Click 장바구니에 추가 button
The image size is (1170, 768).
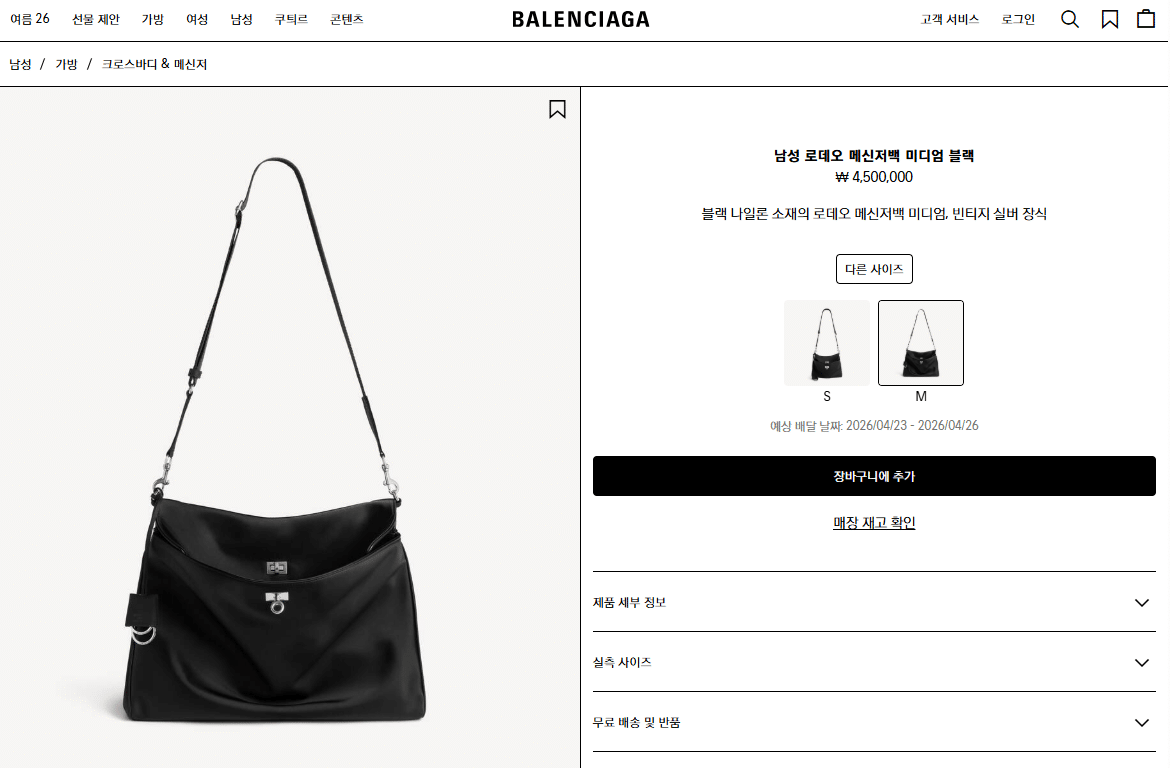(x=874, y=476)
